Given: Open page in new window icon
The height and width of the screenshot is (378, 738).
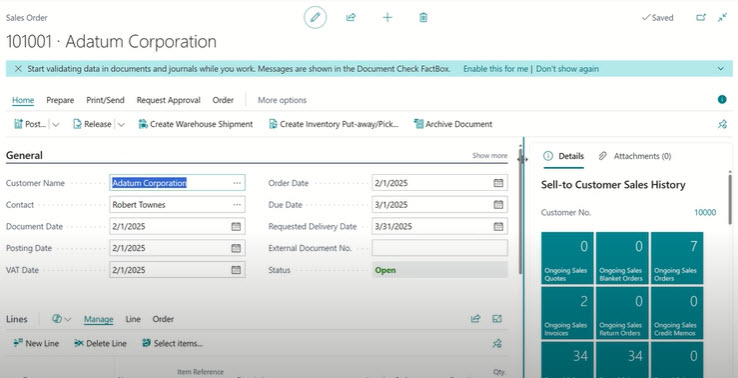Looking at the screenshot, I should click(701, 18).
